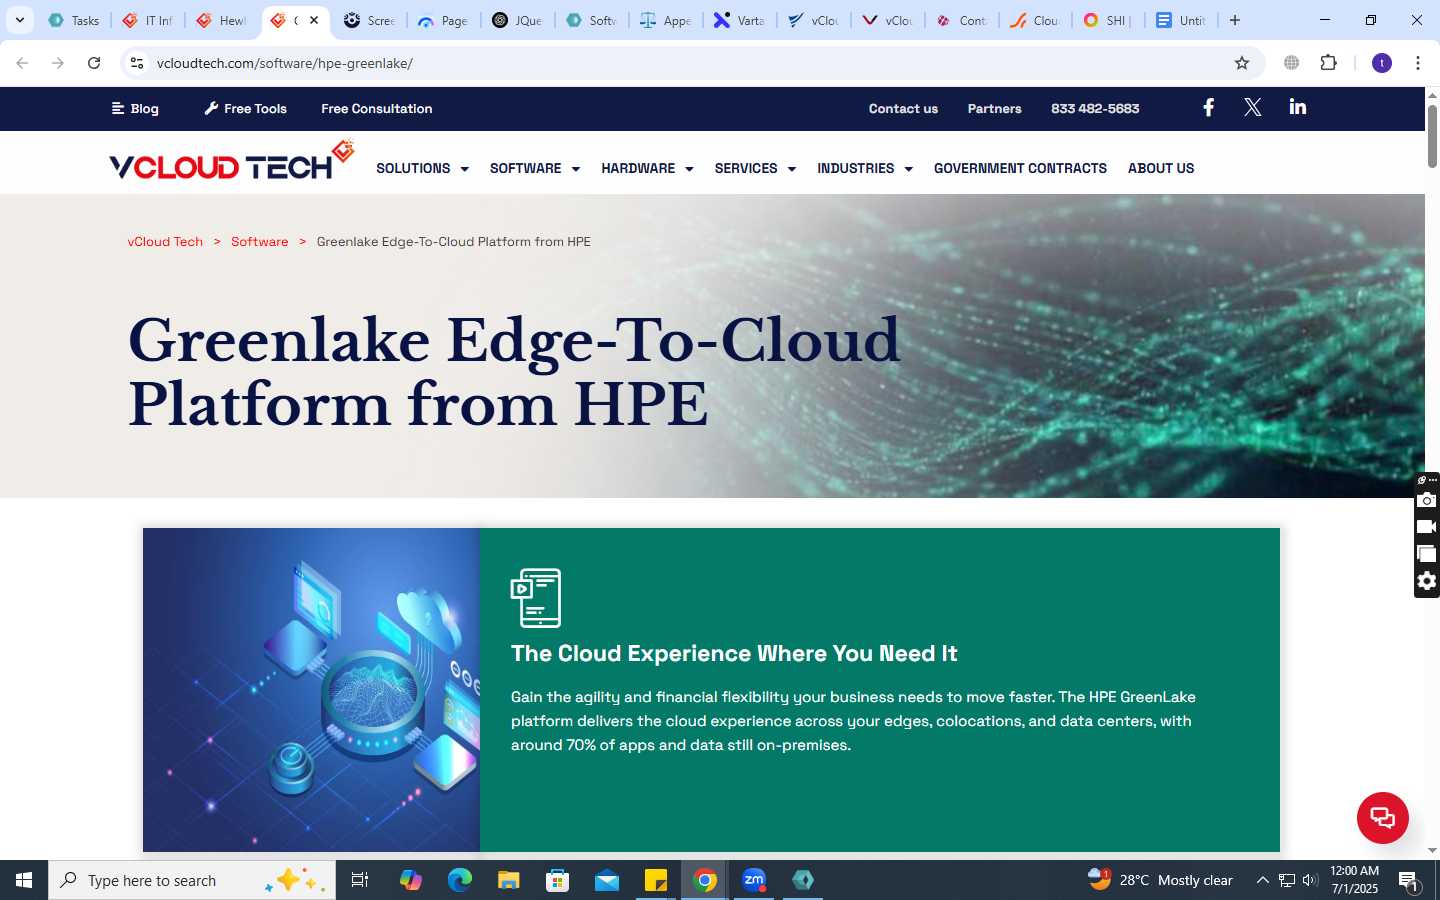1440x900 pixels.
Task: Switch to the SHI browser tab
Action: pyautogui.click(x=1108, y=20)
